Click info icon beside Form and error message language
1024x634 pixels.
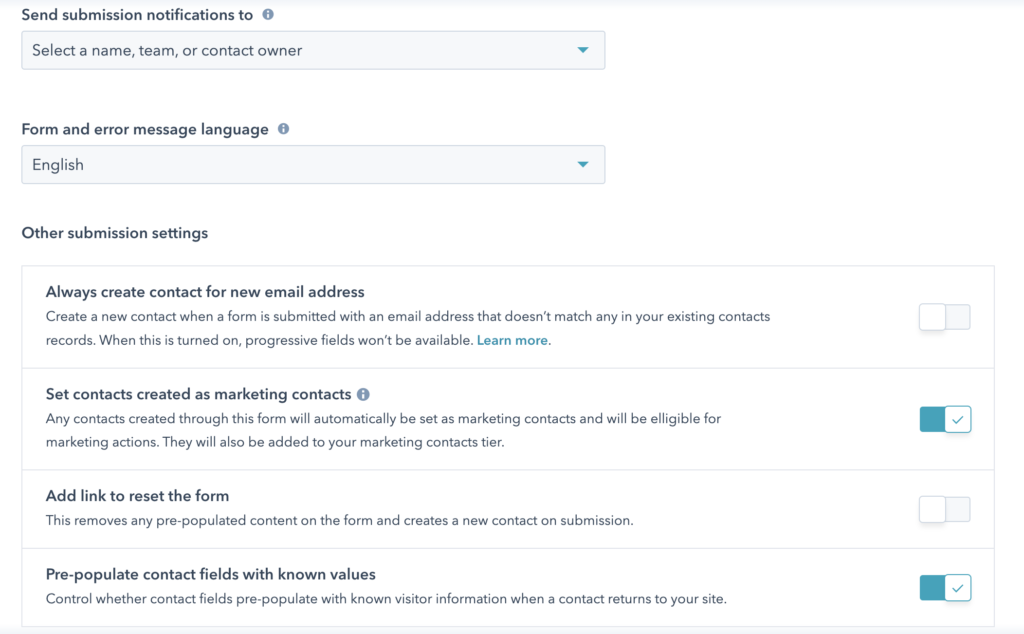coord(283,129)
